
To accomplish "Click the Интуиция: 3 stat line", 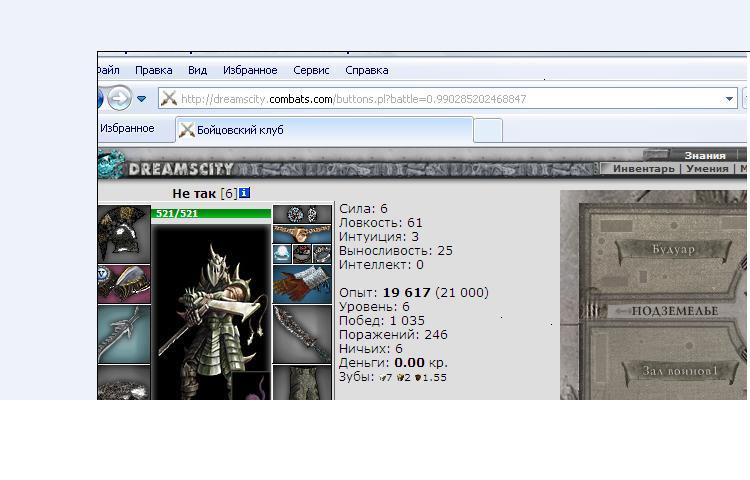I will [379, 237].
